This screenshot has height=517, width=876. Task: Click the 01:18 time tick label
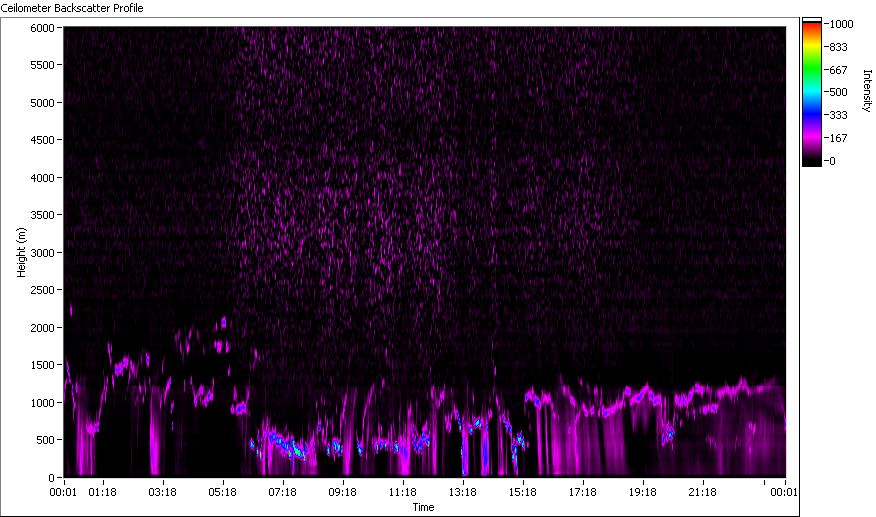click(103, 492)
